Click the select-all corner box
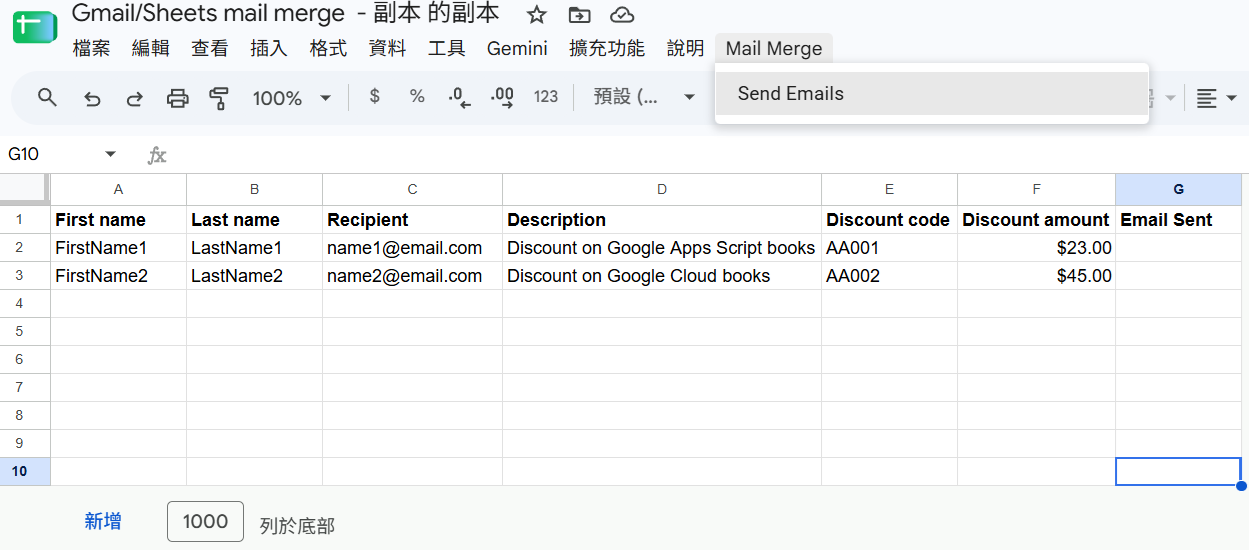The width and height of the screenshot is (1249, 550). tap(24, 188)
